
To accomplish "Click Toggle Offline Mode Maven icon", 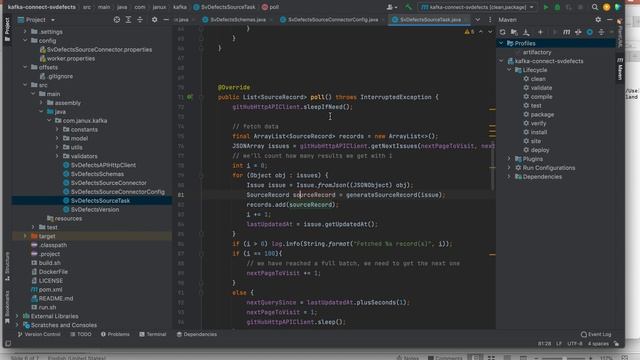I will tap(578, 32).
